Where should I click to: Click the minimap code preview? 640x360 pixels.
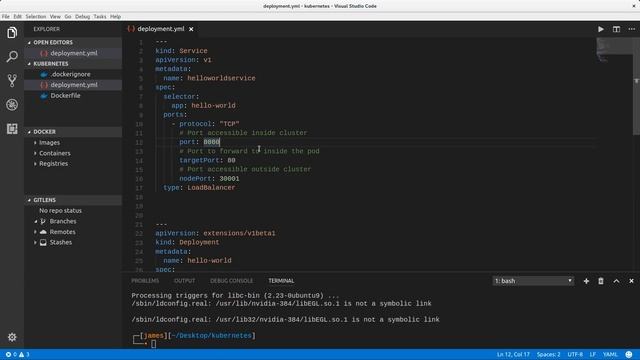[x=614, y=50]
